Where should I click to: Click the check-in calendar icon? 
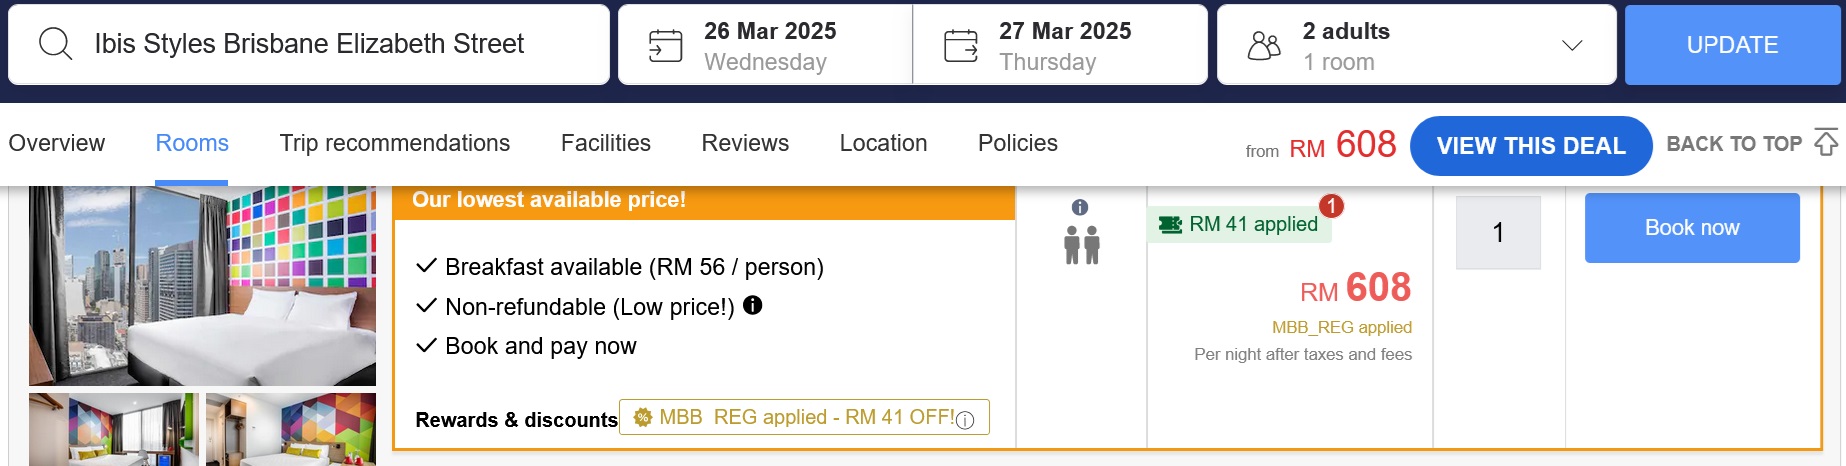coord(665,46)
